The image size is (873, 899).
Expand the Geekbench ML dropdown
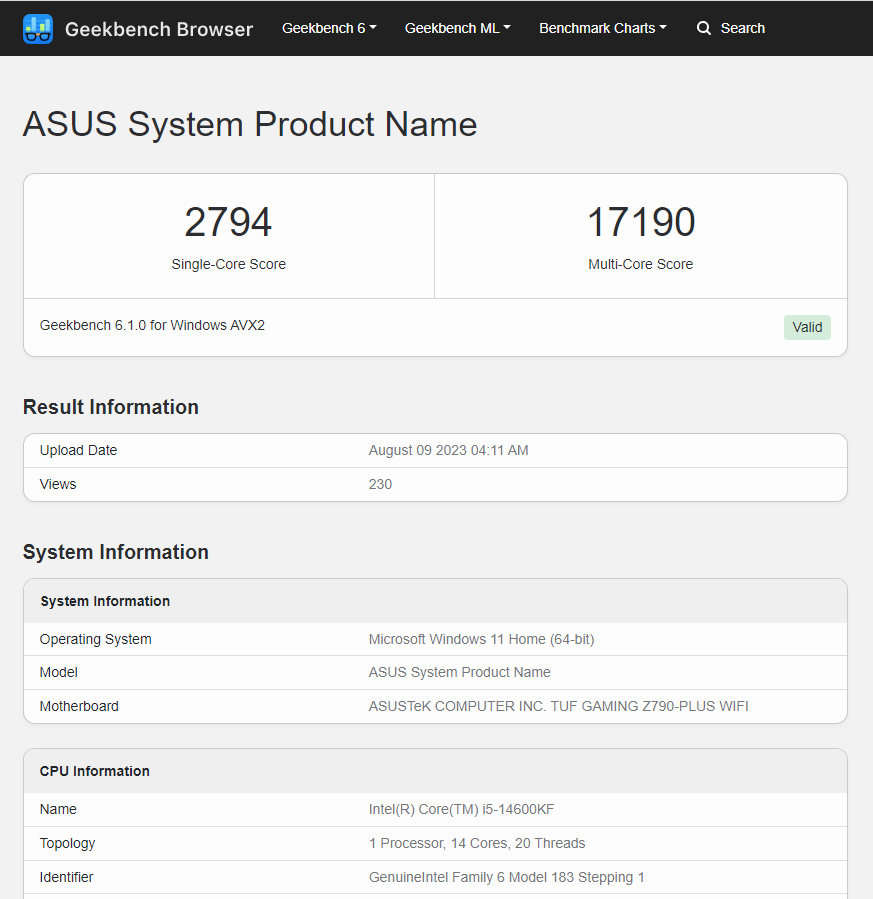(x=457, y=28)
